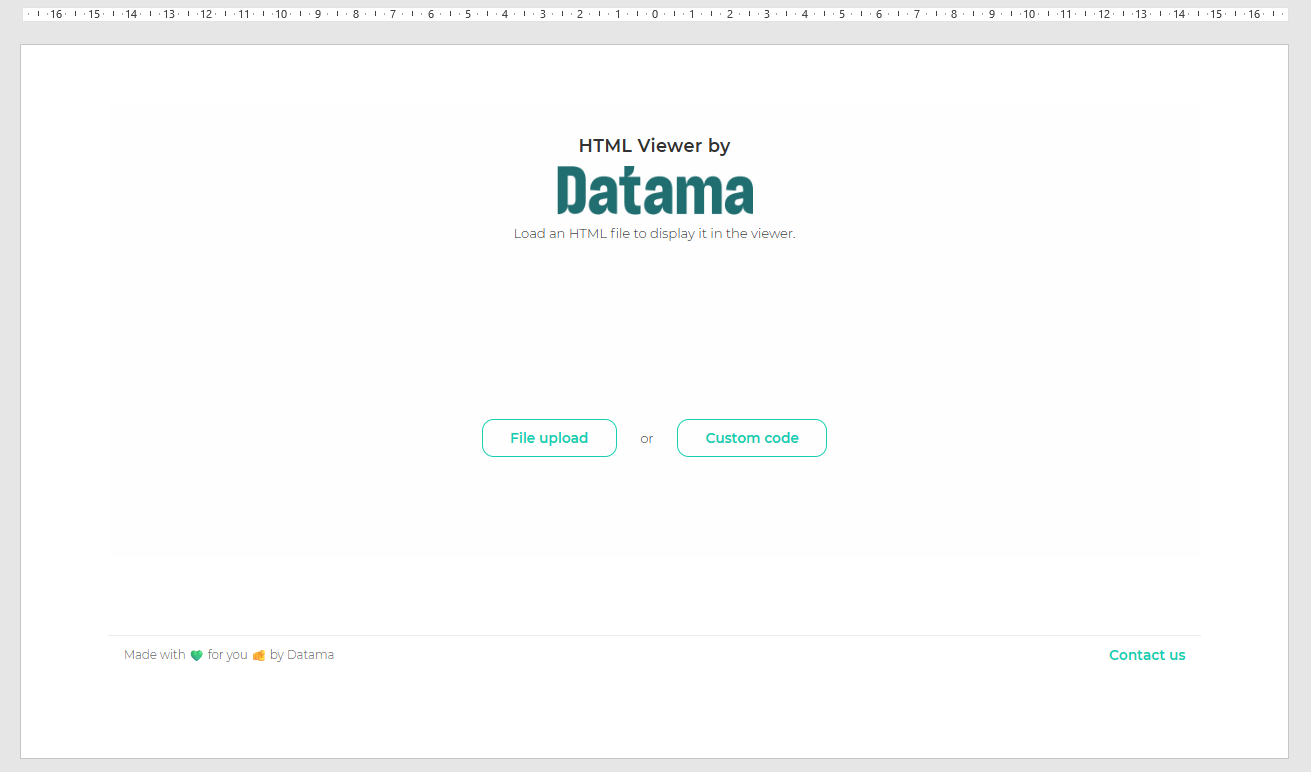Click the Datama logo
The width and height of the screenshot is (1311, 772).
655,190
